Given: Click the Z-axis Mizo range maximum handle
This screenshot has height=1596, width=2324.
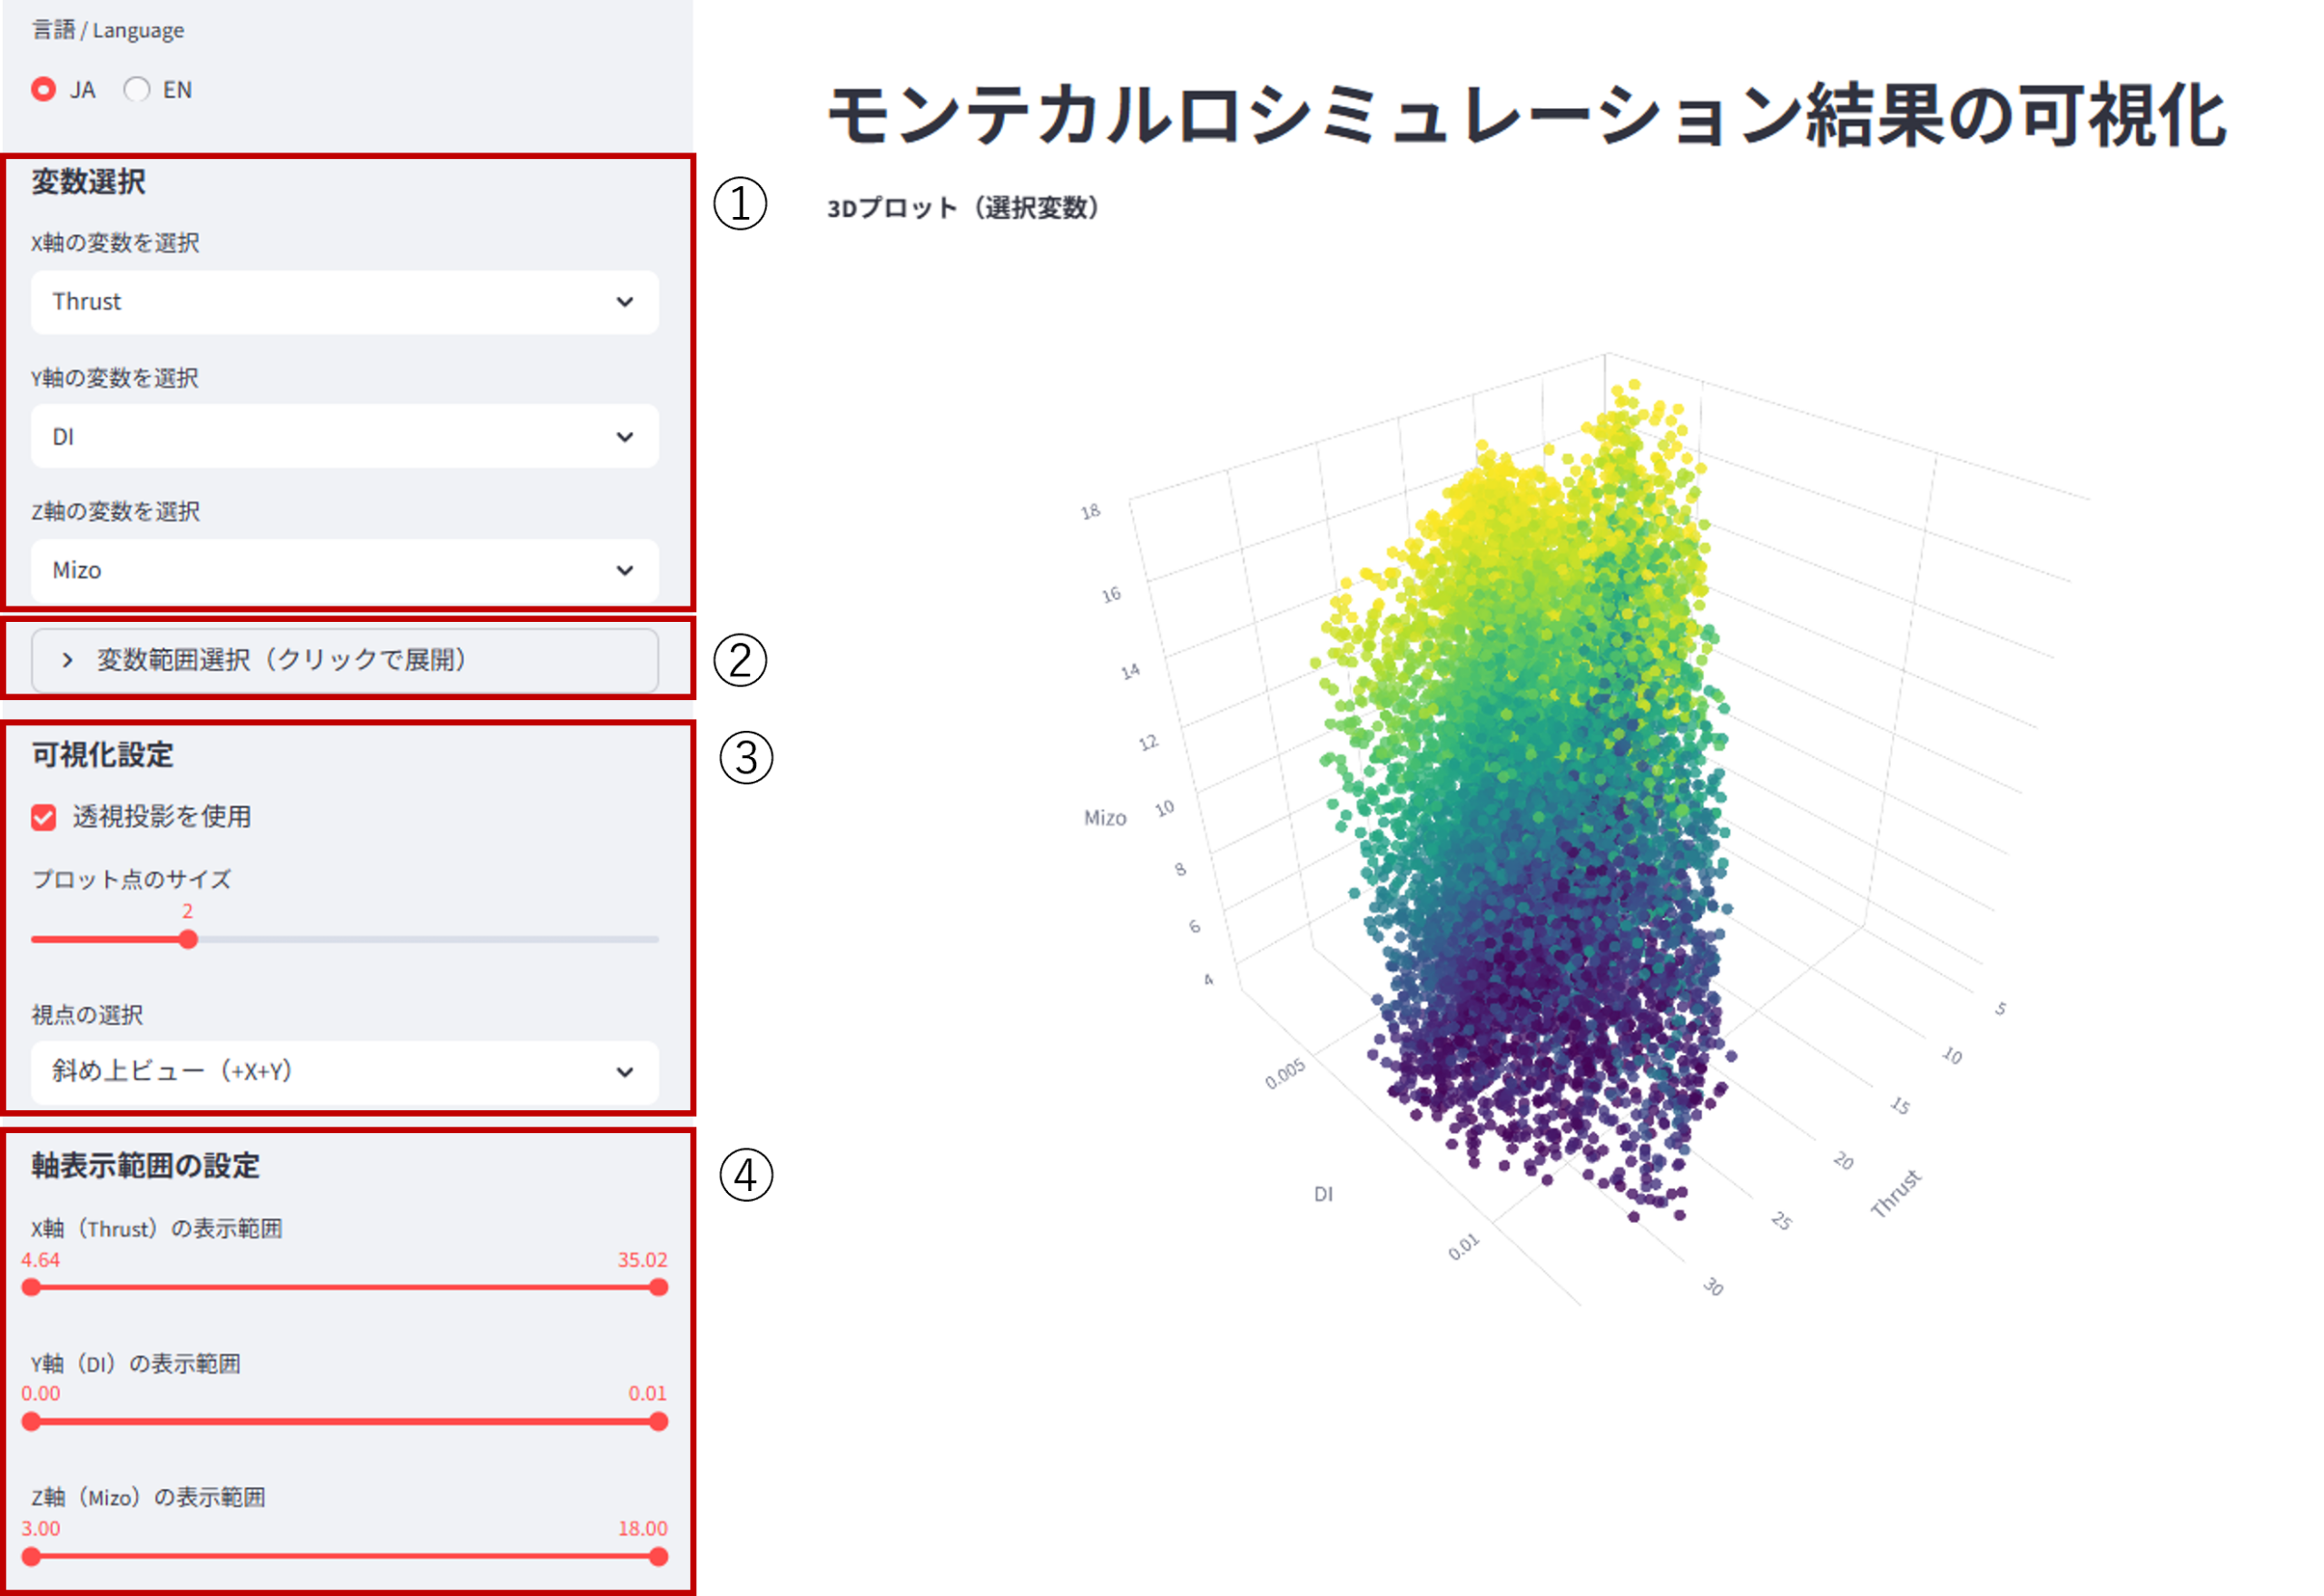Looking at the screenshot, I should 658,1556.
